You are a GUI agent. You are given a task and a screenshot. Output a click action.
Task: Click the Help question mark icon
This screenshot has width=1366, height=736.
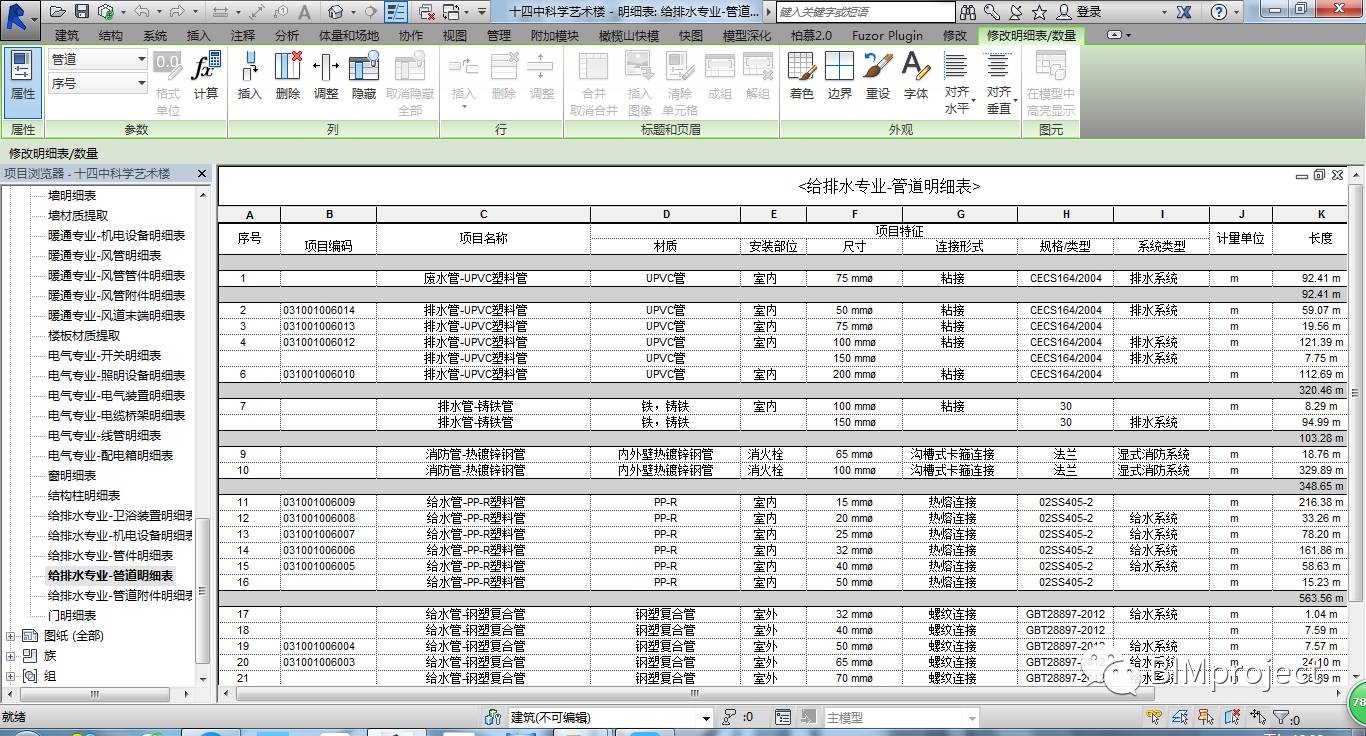pyautogui.click(x=1219, y=12)
